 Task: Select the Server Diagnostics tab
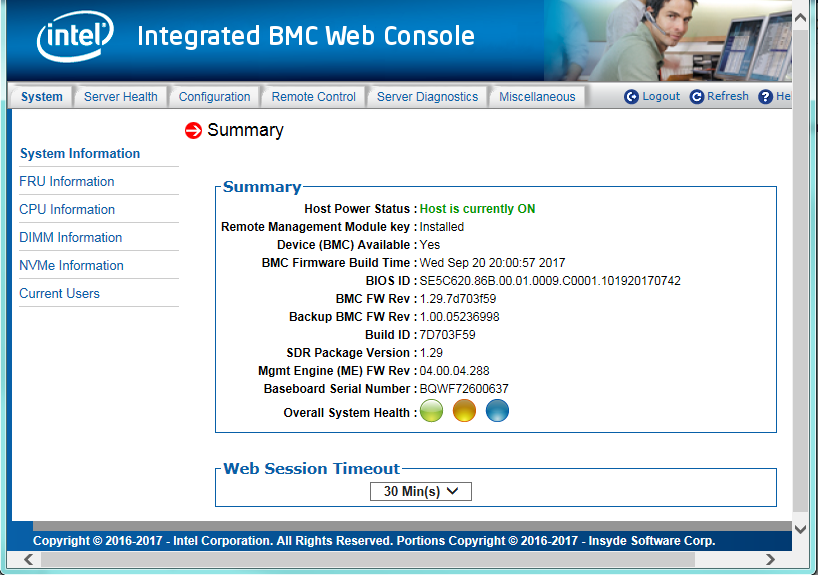[x=427, y=97]
